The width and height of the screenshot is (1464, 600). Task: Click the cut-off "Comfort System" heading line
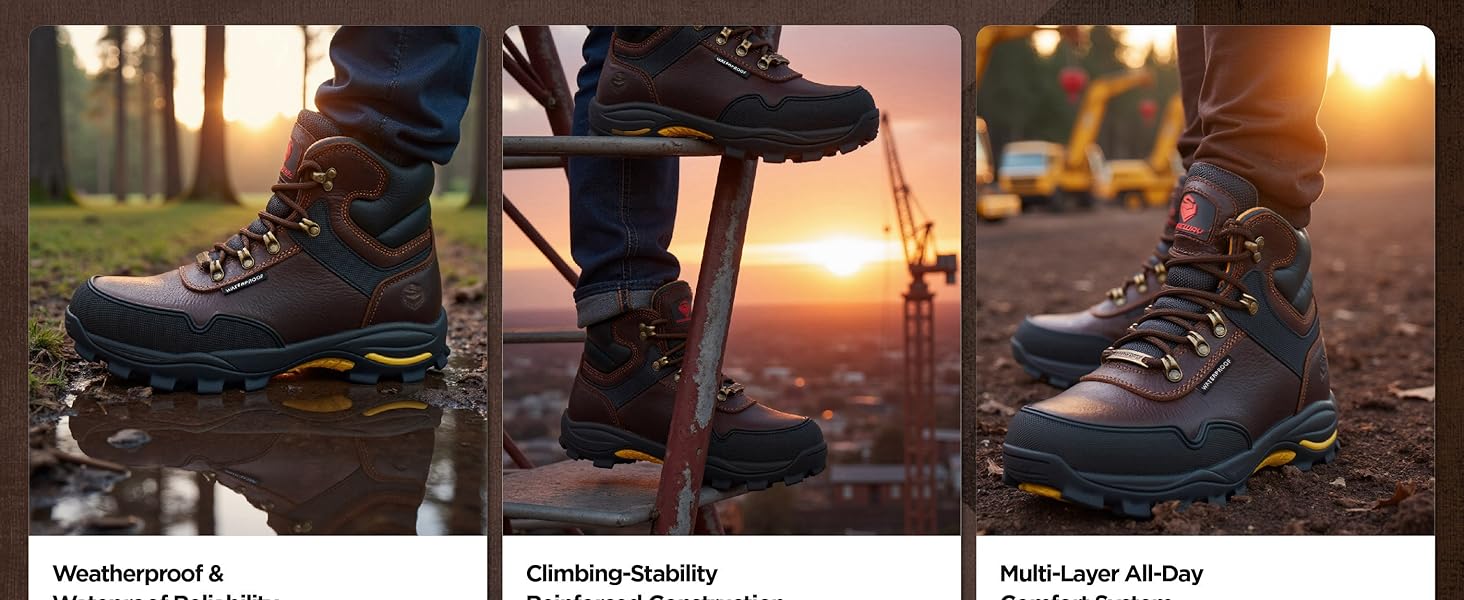pyautogui.click(x=1086, y=596)
